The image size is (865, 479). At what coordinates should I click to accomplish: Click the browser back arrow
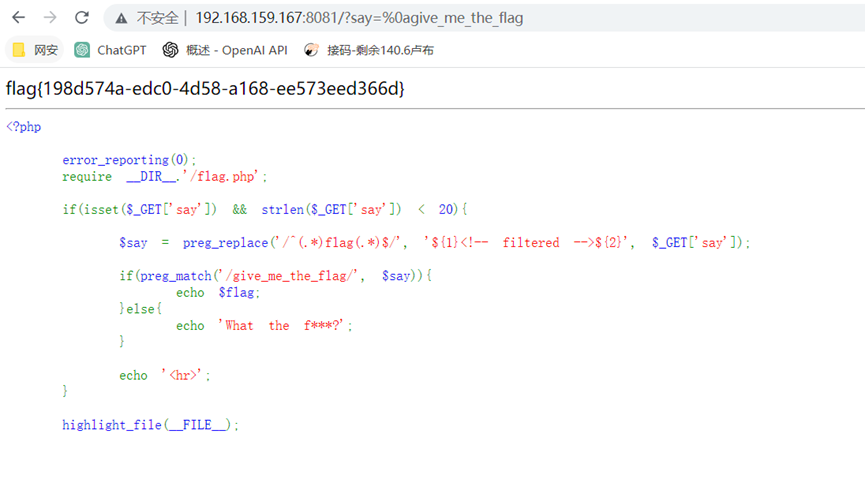tap(19, 18)
